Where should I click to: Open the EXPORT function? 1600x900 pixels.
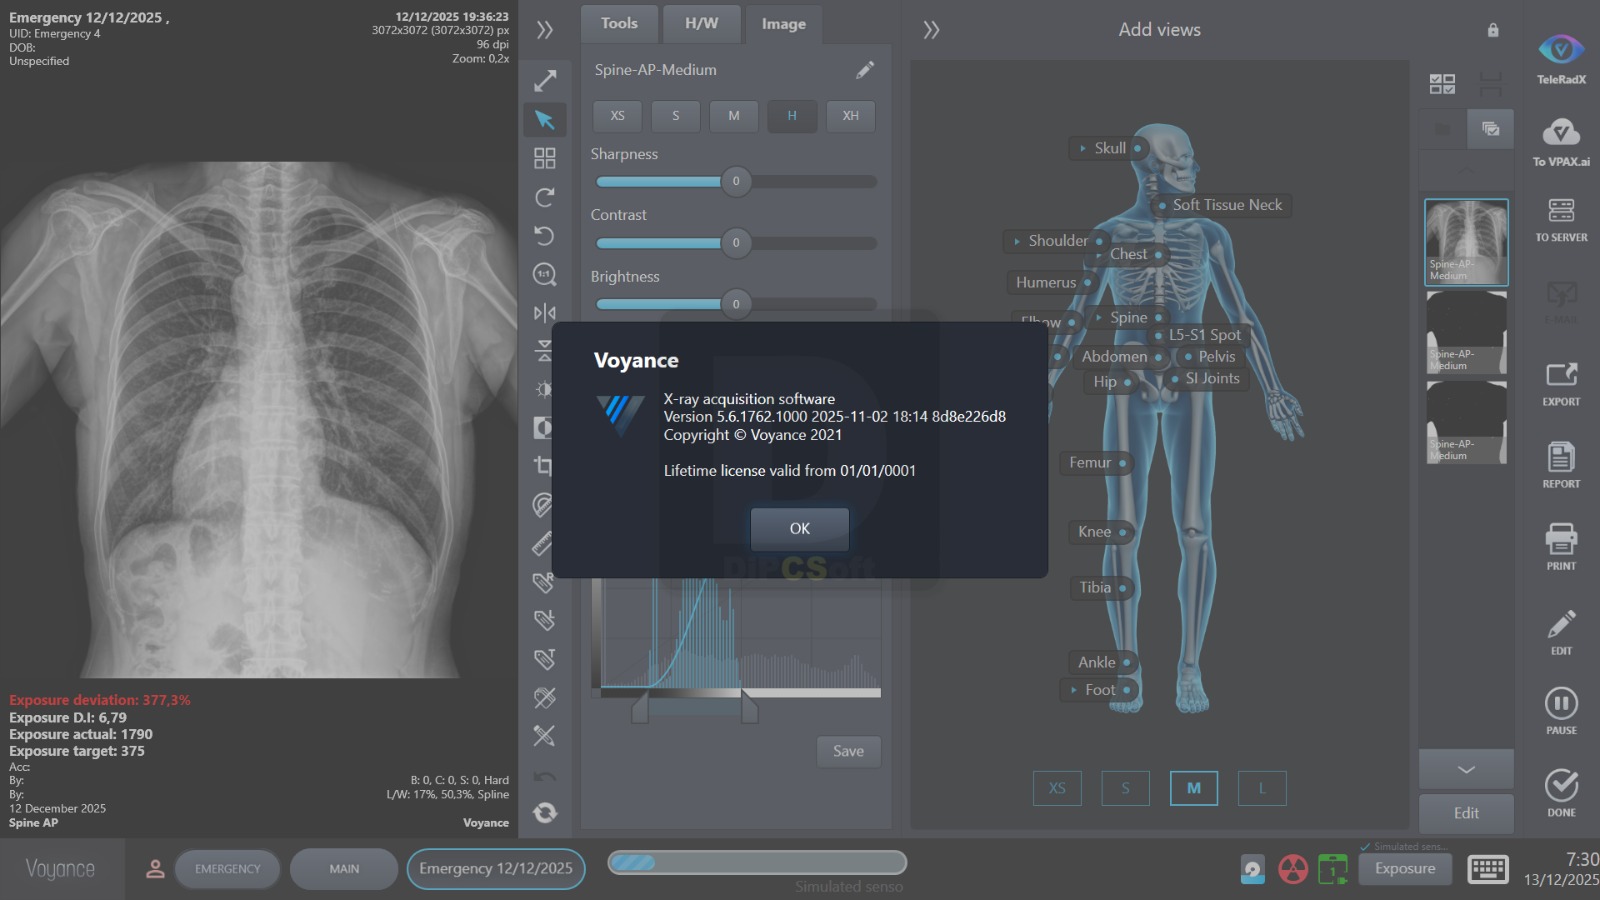(x=1561, y=375)
